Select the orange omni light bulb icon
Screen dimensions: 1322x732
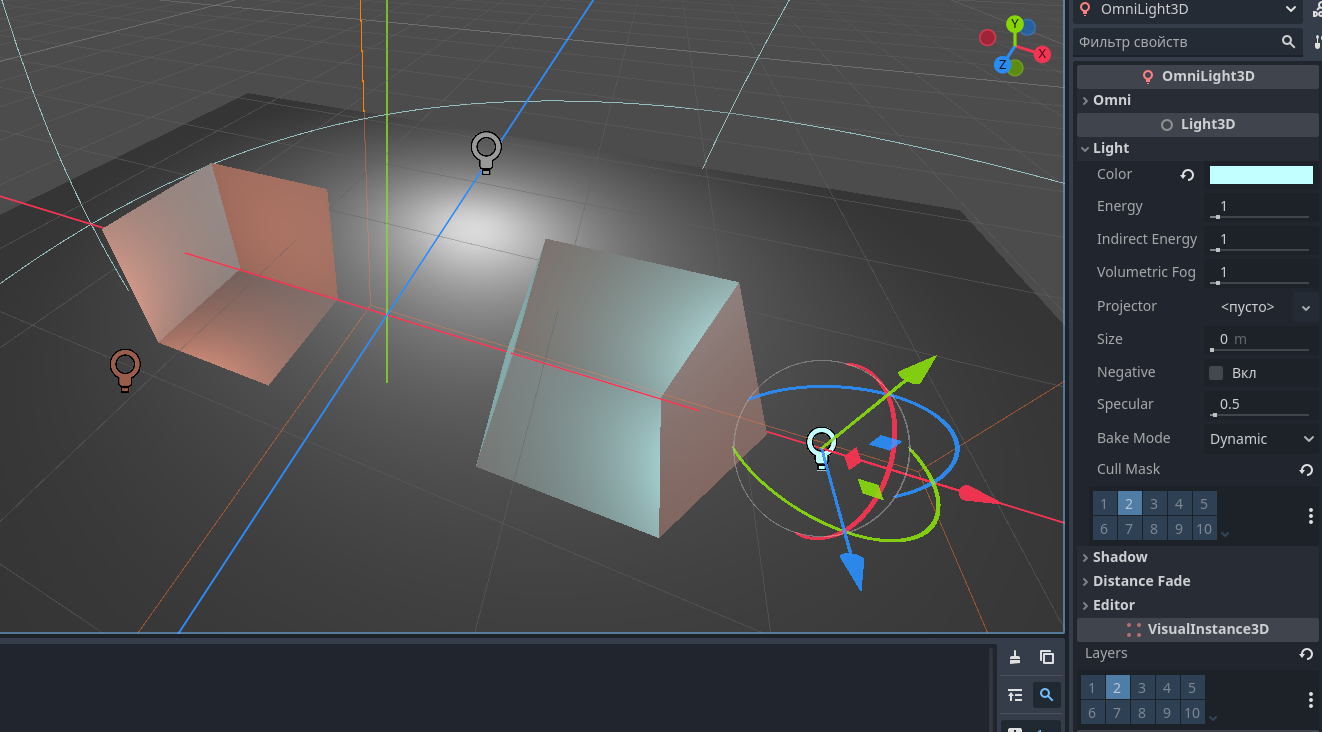[124, 369]
